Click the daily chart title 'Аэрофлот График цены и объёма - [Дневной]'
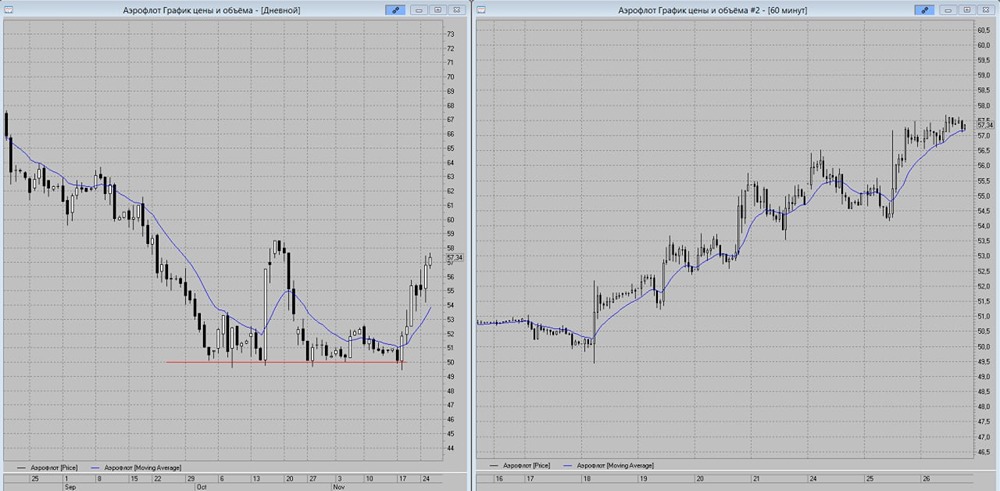1000x491 pixels. pyautogui.click(x=211, y=10)
